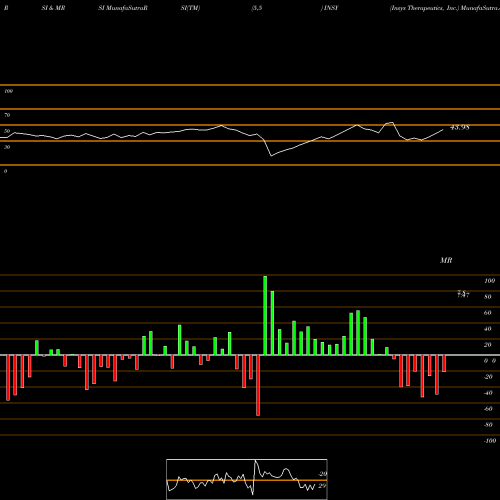Click the RSI axis label 50
The height and width of the screenshot is (500, 500).
pos(7,131)
